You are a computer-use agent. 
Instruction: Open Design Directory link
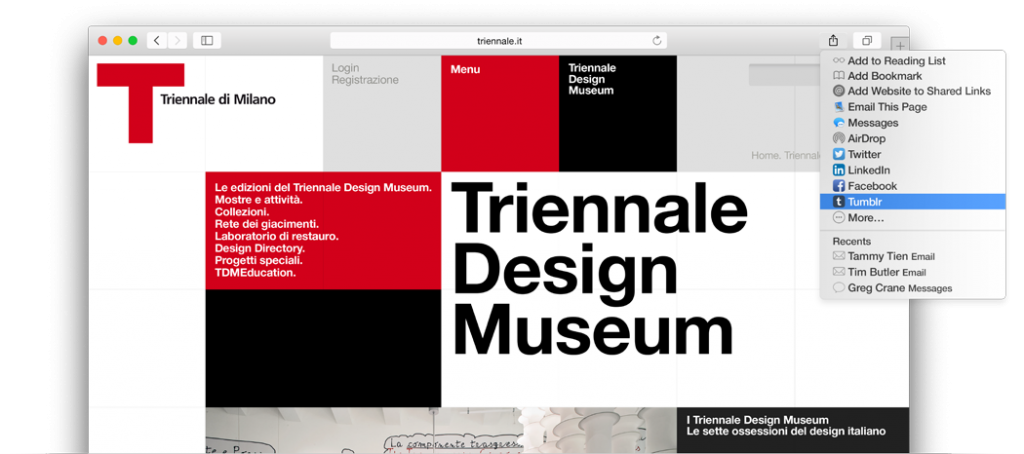coord(260,248)
